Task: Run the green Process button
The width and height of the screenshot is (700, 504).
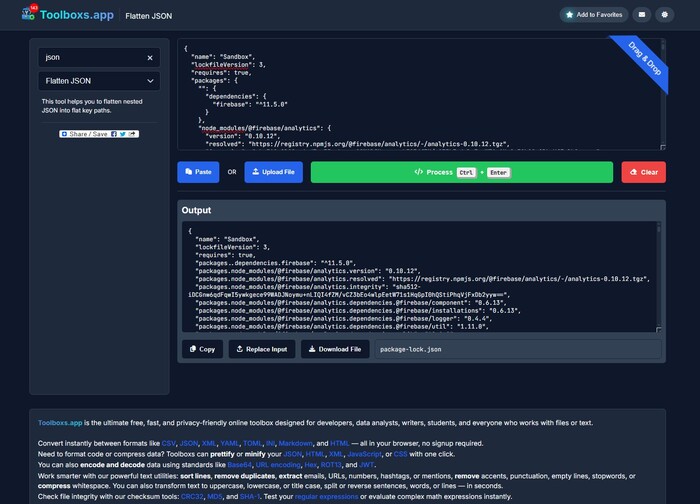Action: tap(462, 172)
